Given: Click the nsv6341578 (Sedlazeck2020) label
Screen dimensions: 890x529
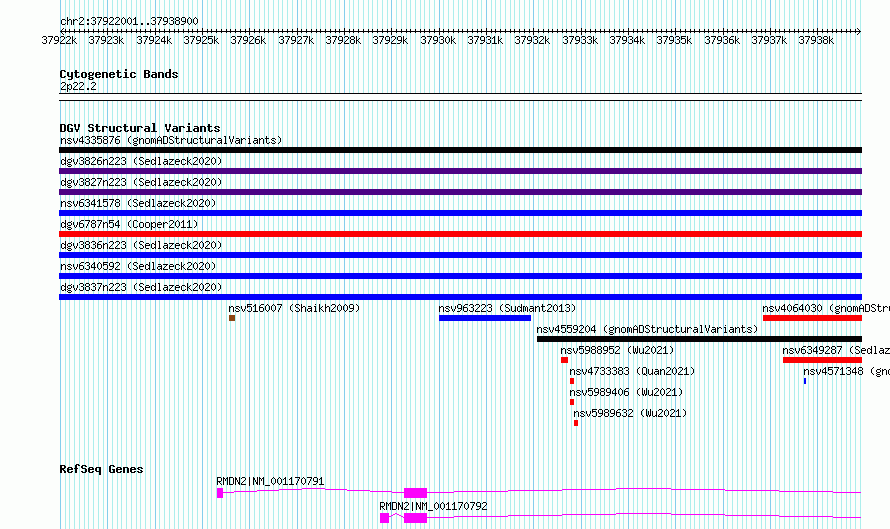Looking at the screenshot, I should click(x=138, y=203).
